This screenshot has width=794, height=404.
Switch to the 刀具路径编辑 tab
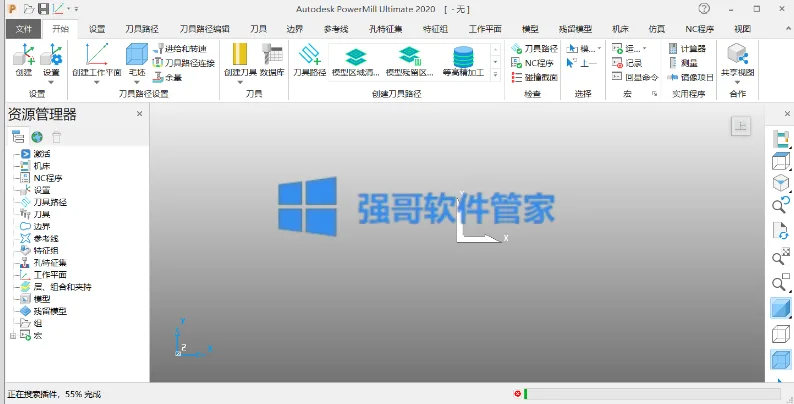(205, 29)
